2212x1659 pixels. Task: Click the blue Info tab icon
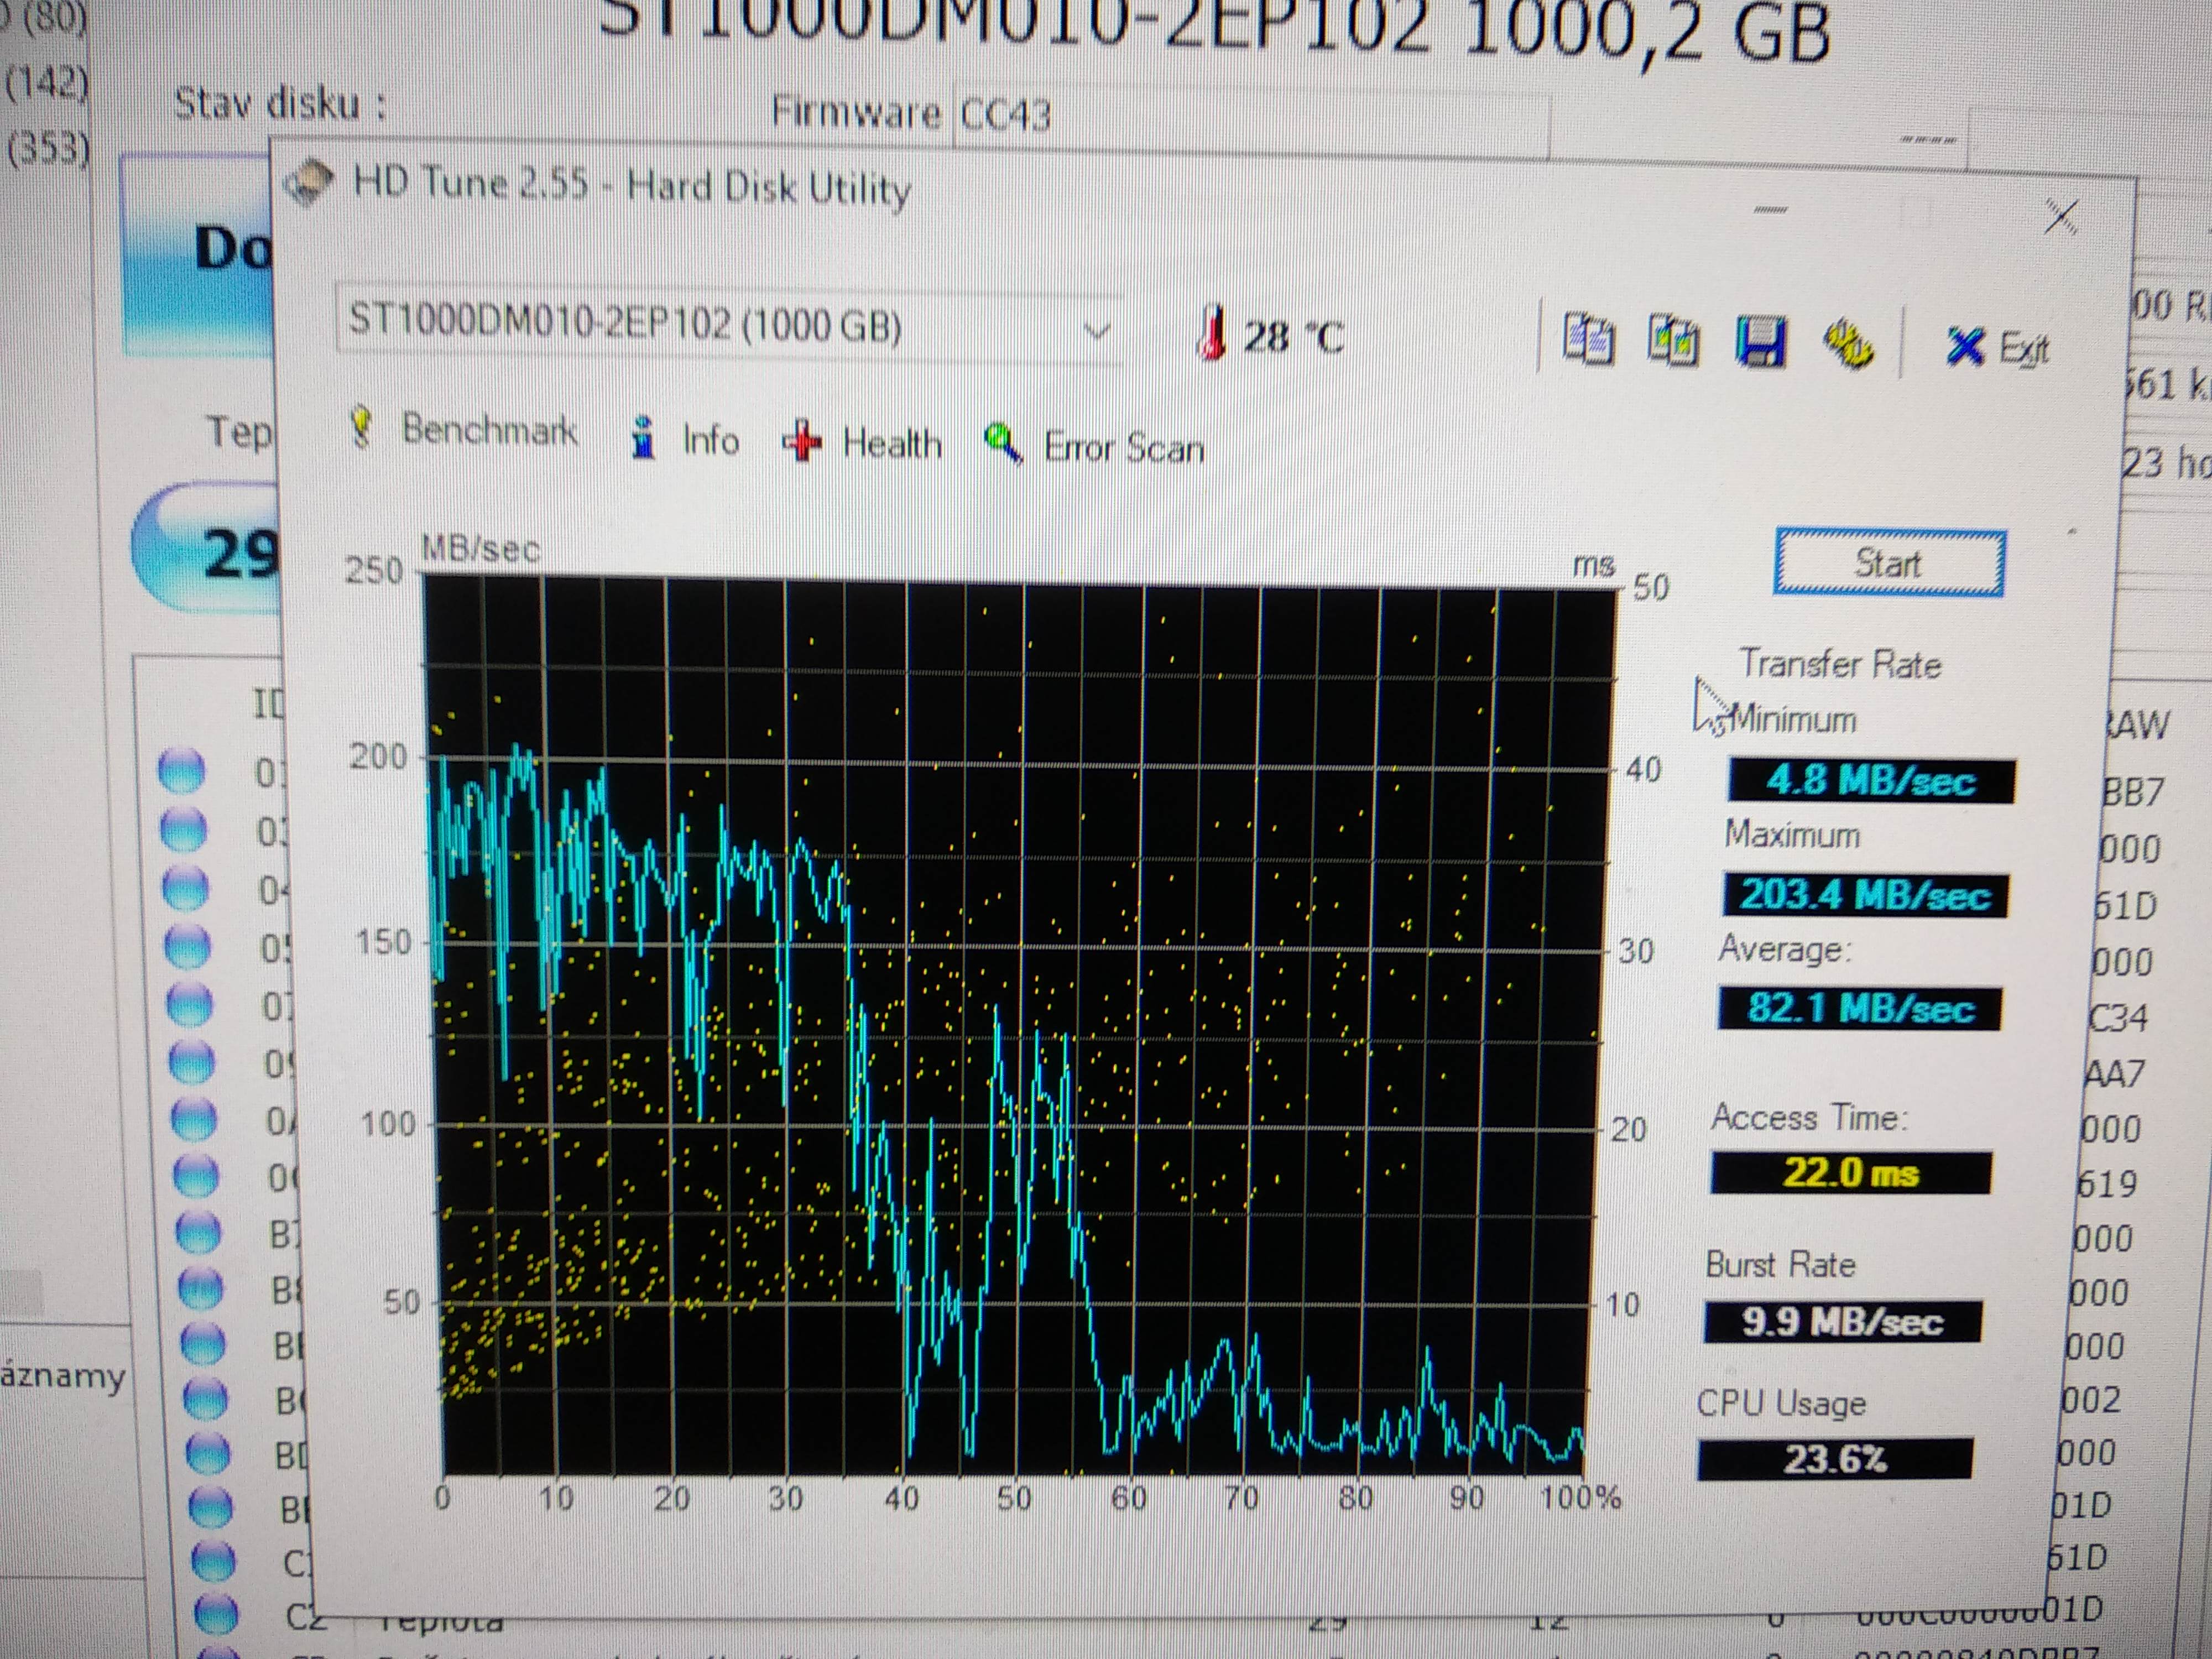point(644,438)
